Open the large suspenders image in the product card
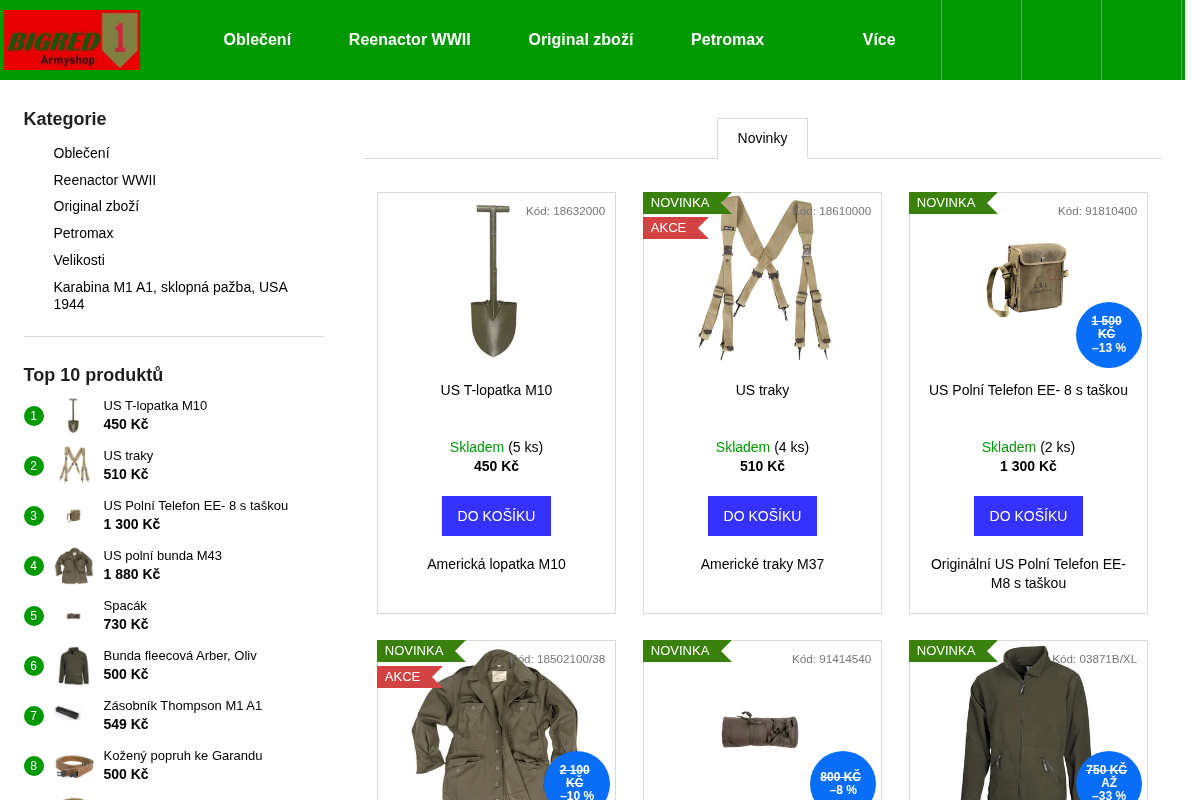 click(x=763, y=278)
